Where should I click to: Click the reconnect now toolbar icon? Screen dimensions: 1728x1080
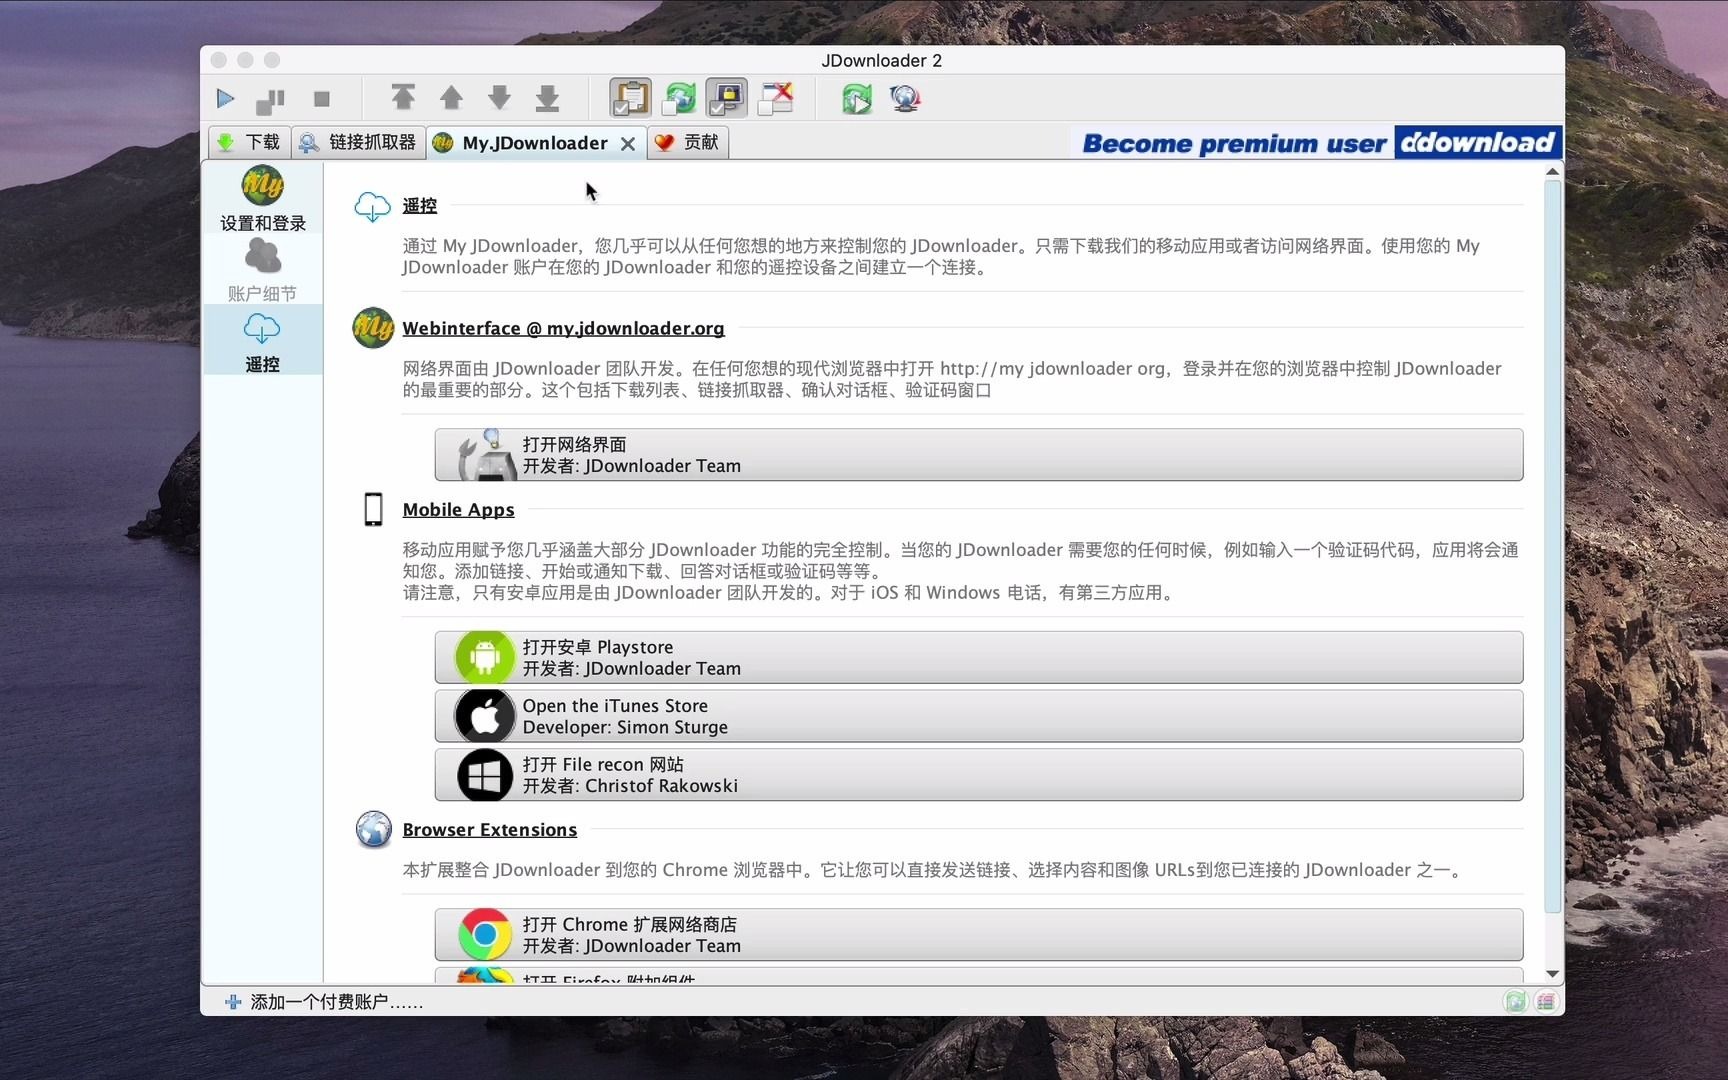(x=857, y=98)
